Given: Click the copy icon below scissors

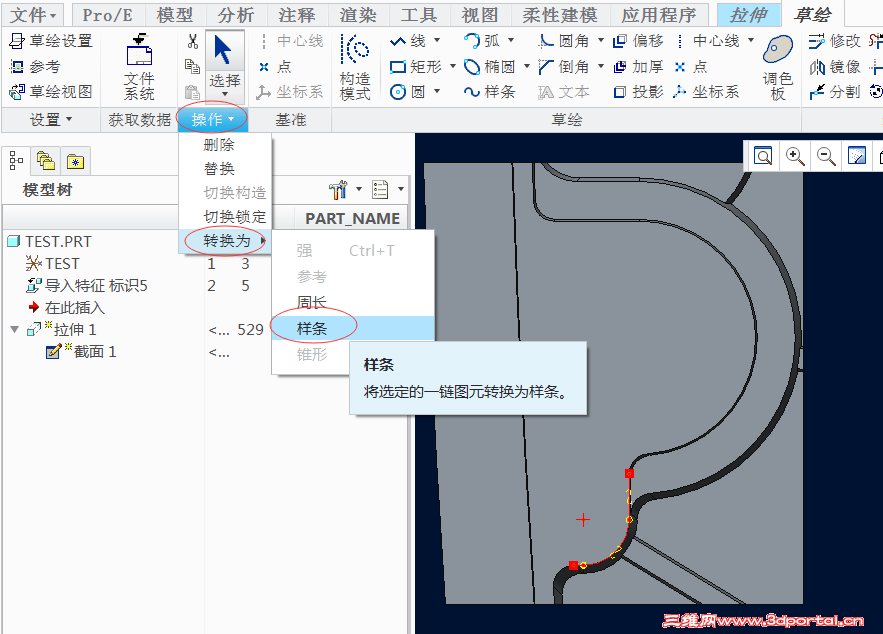Looking at the screenshot, I should (x=193, y=66).
